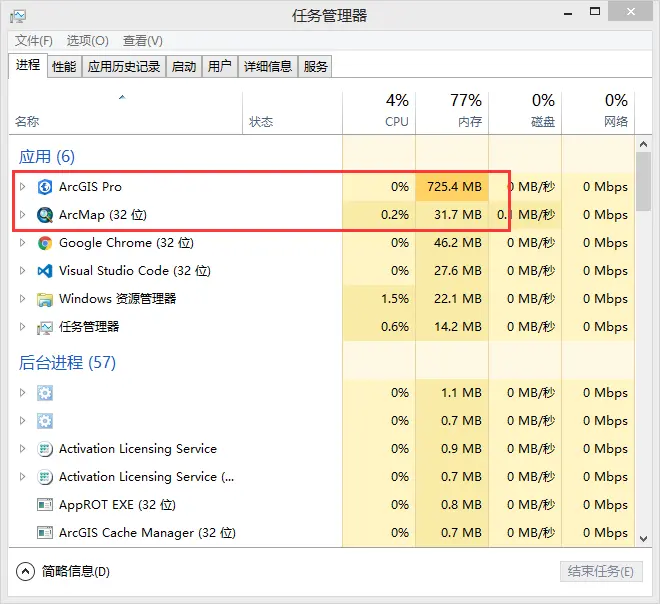
Task: Select the 46.2 MB memory value
Action: pyautogui.click(x=458, y=243)
